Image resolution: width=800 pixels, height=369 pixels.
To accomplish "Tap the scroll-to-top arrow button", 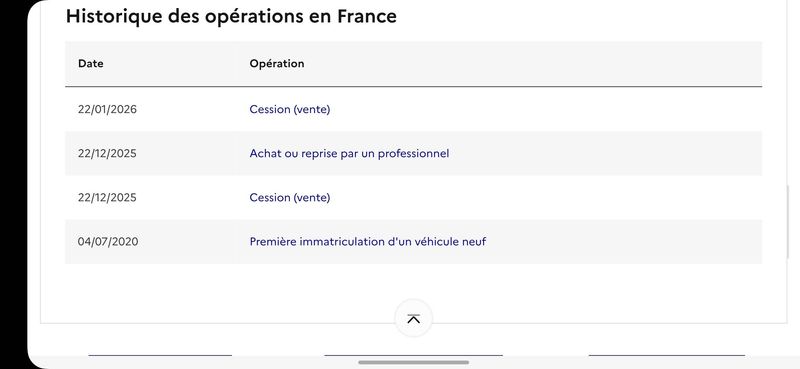I will (413, 318).
